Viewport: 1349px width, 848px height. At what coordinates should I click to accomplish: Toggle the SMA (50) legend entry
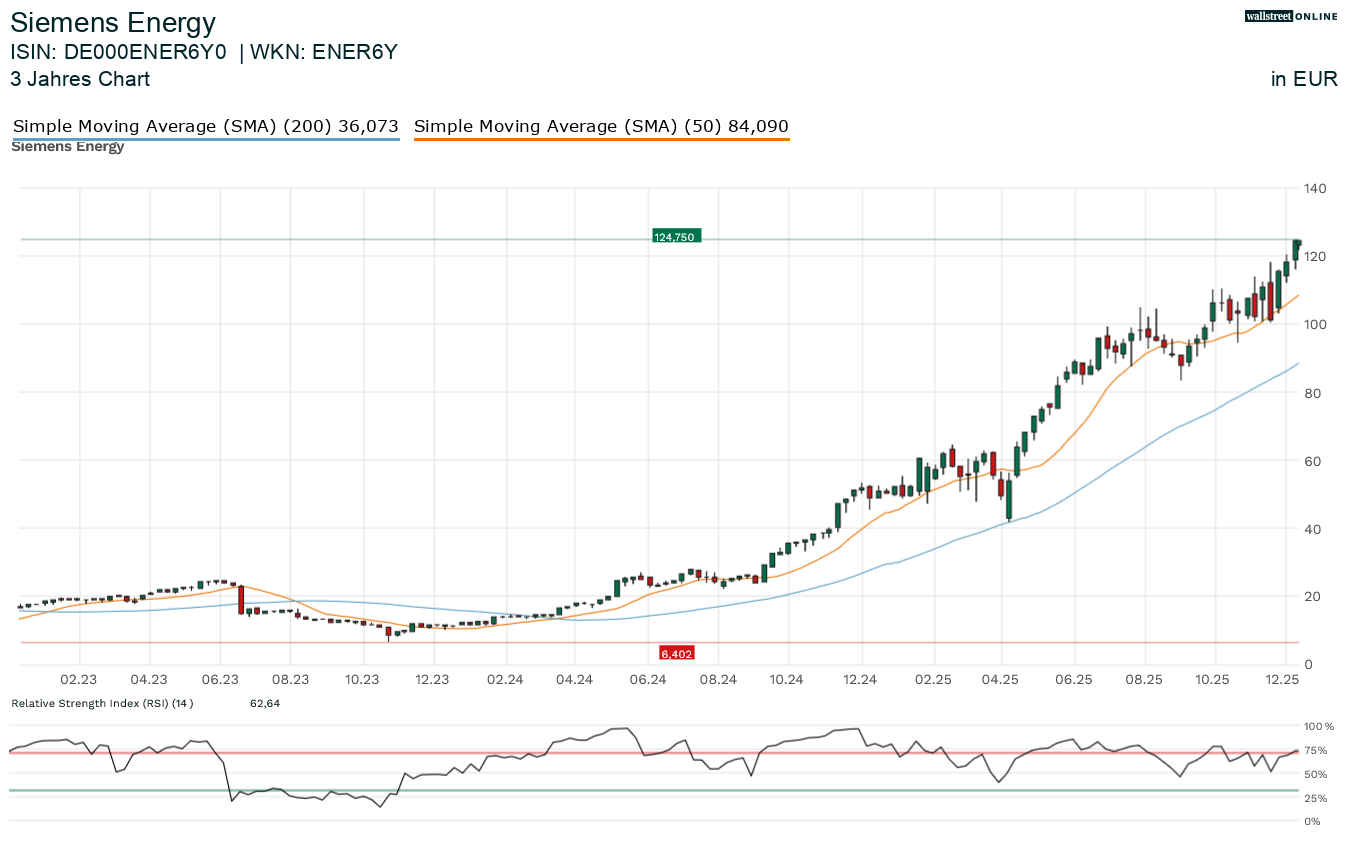601,126
